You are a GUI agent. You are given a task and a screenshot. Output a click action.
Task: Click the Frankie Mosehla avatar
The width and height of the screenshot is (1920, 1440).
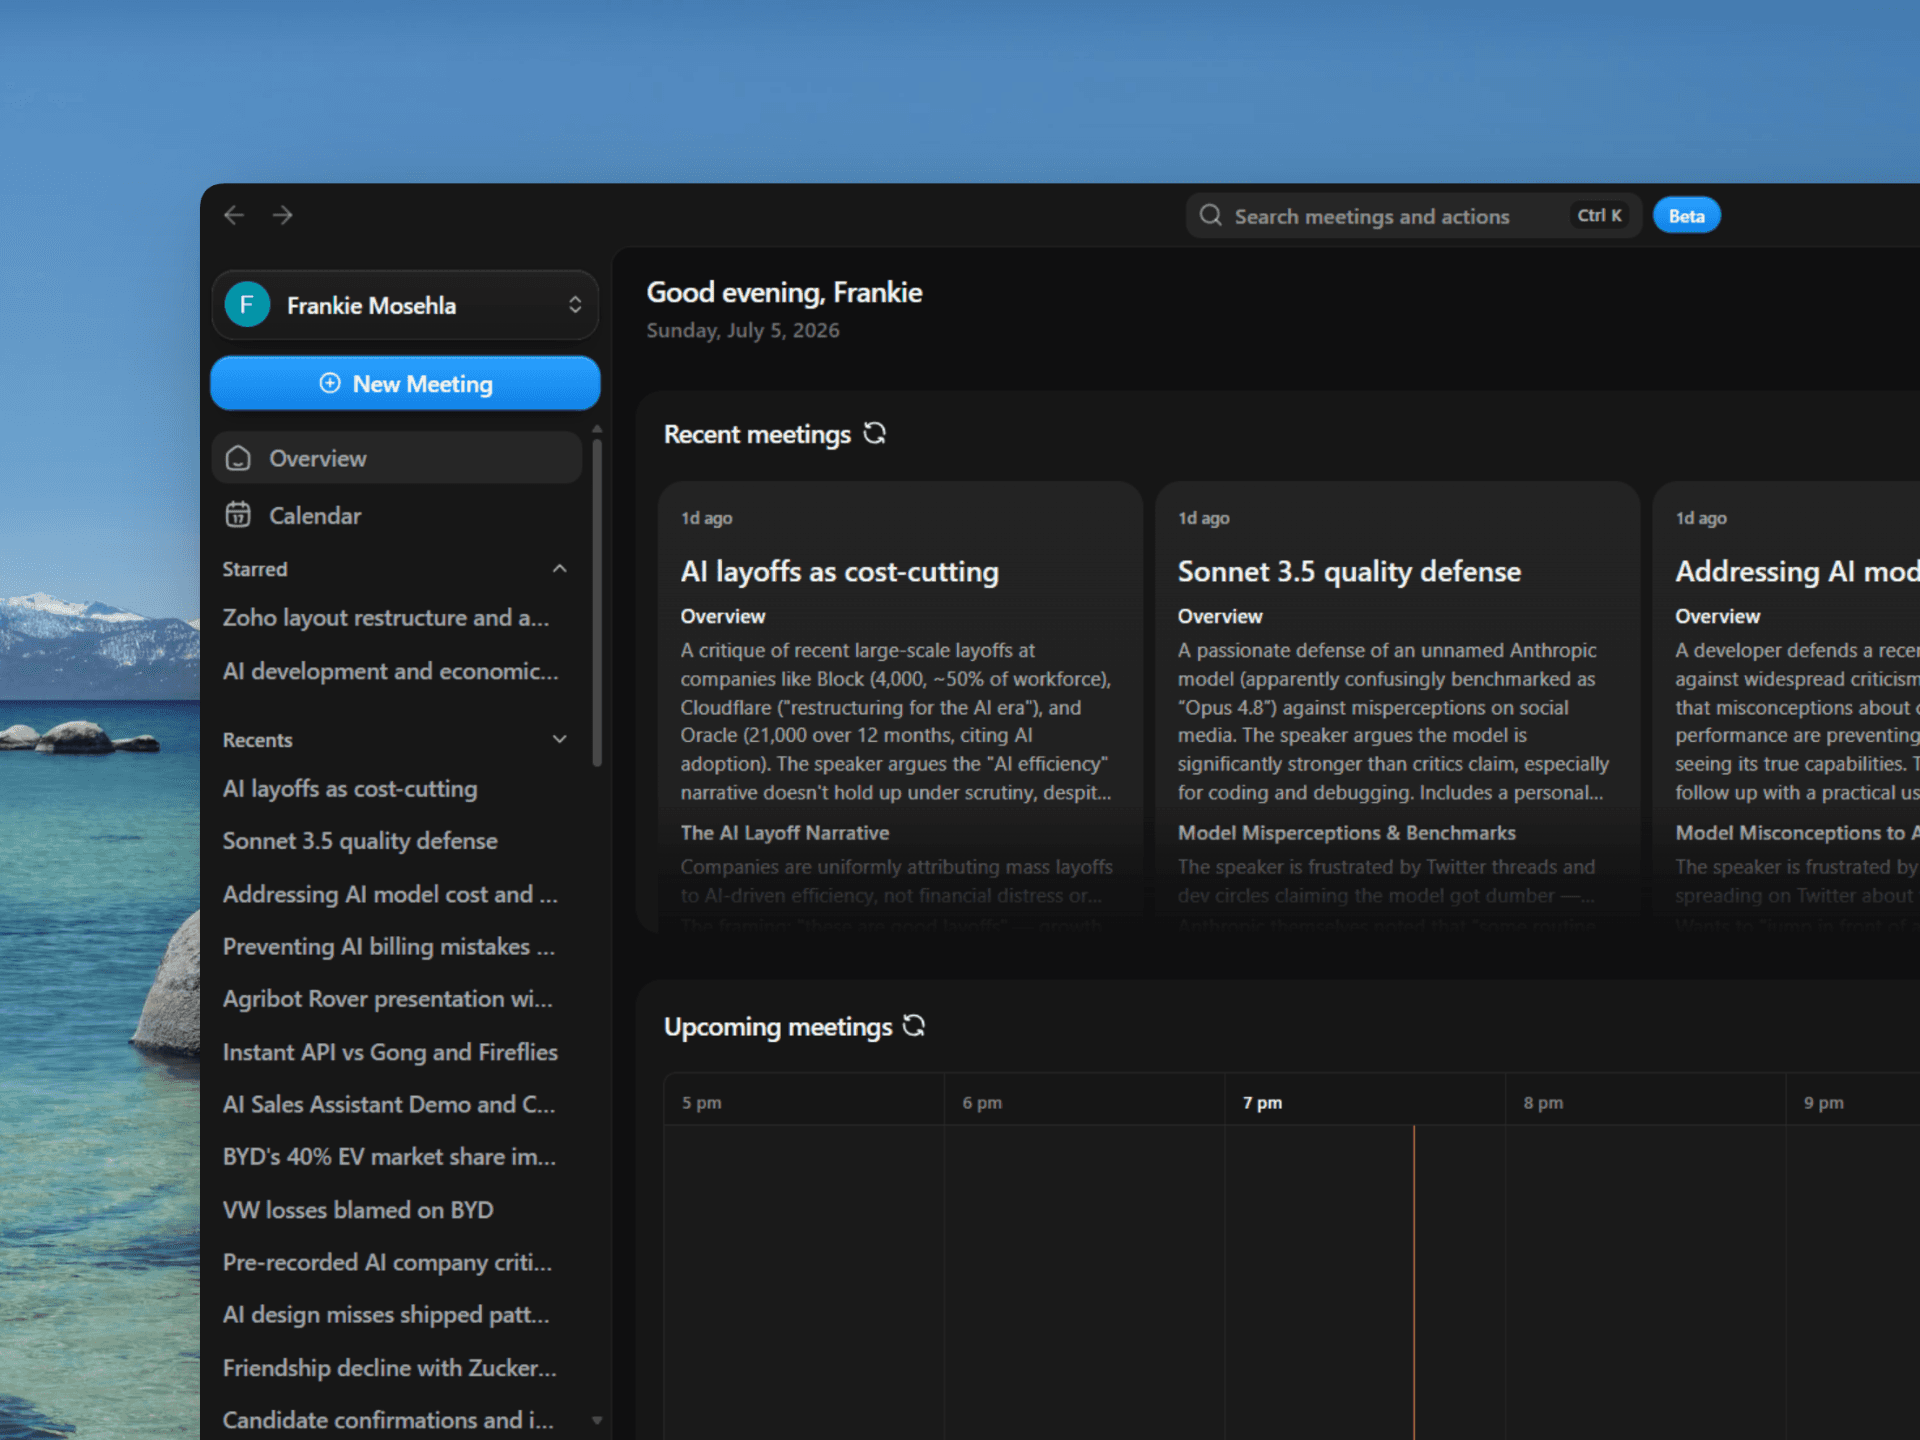click(247, 305)
